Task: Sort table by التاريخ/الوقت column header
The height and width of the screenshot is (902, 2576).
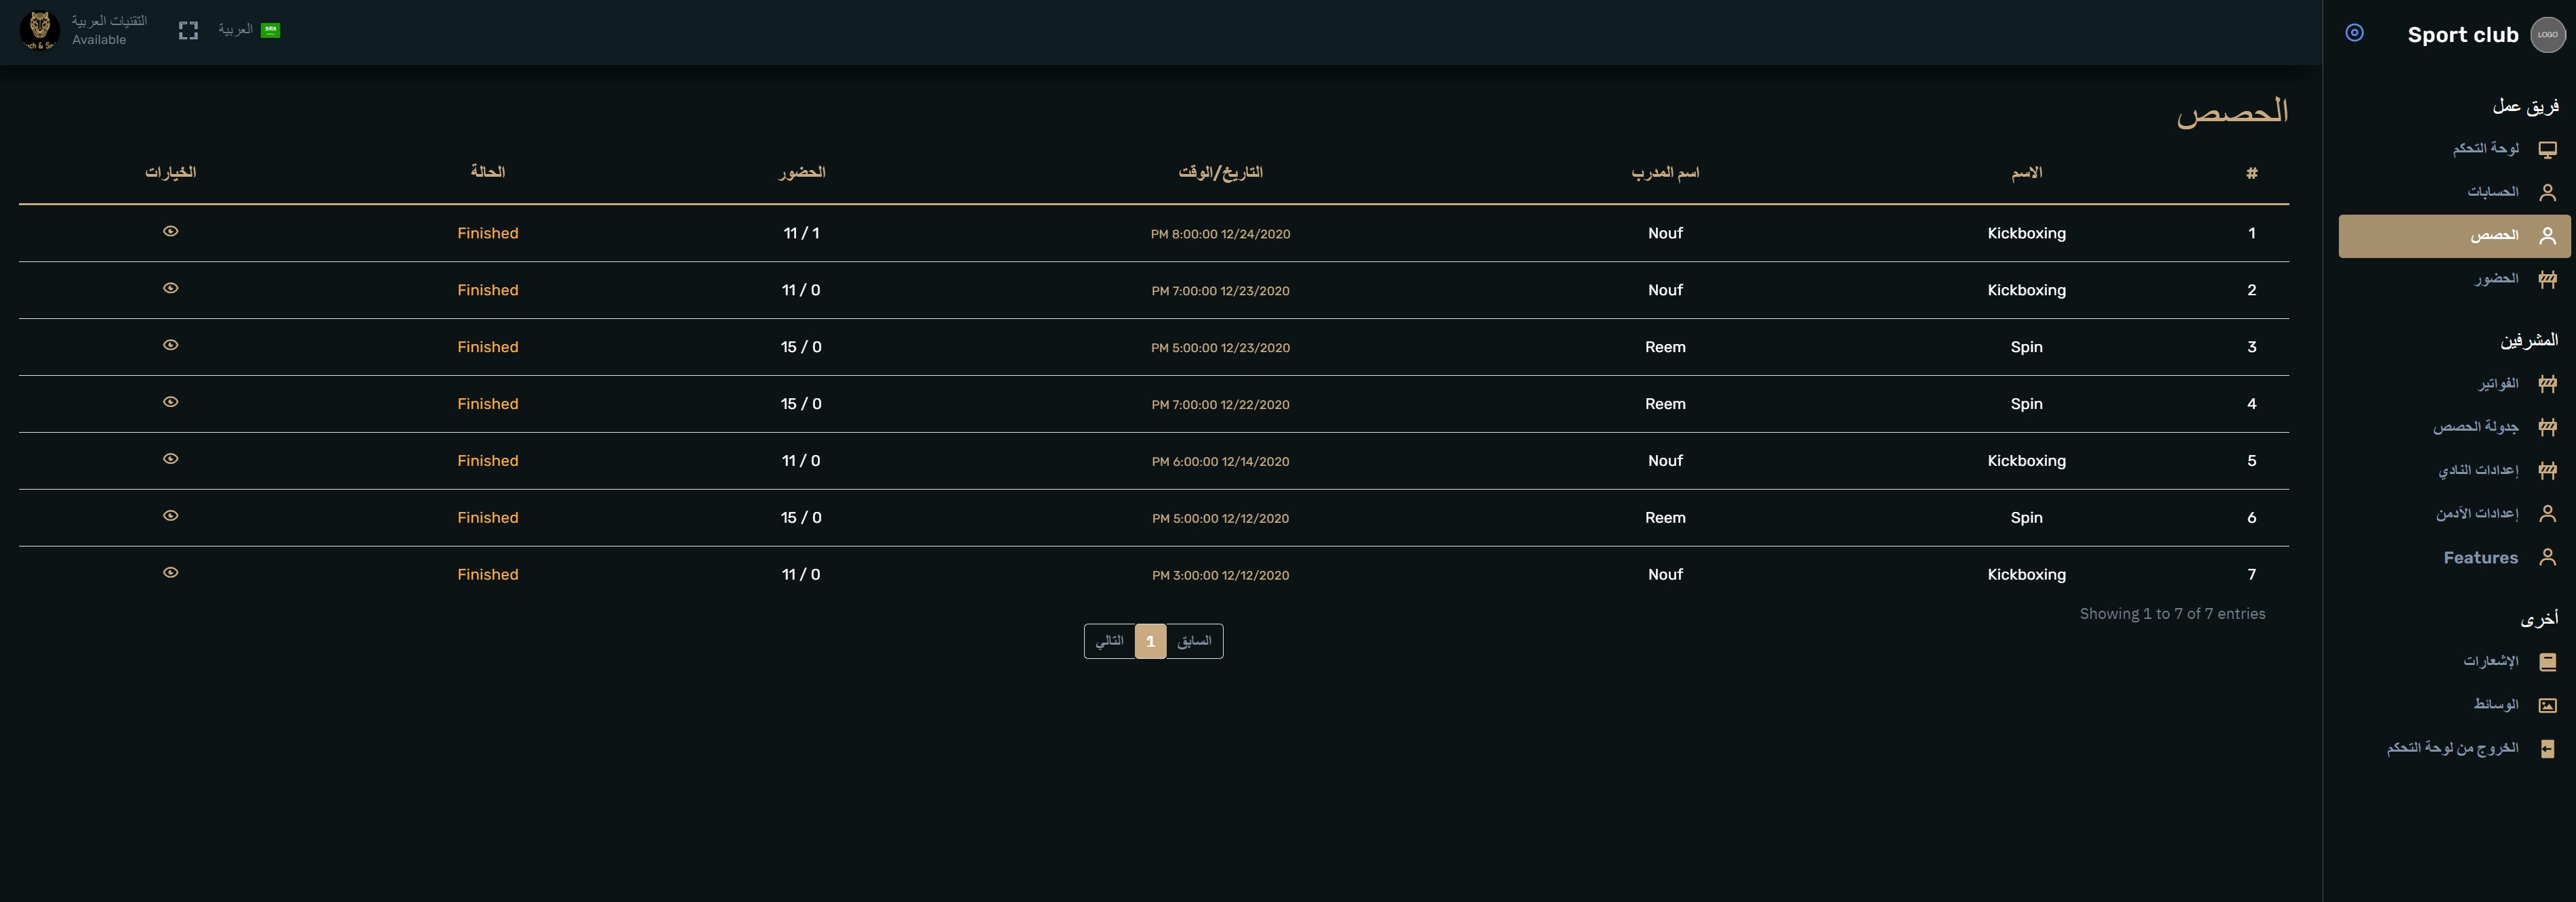Action: (x=1220, y=172)
